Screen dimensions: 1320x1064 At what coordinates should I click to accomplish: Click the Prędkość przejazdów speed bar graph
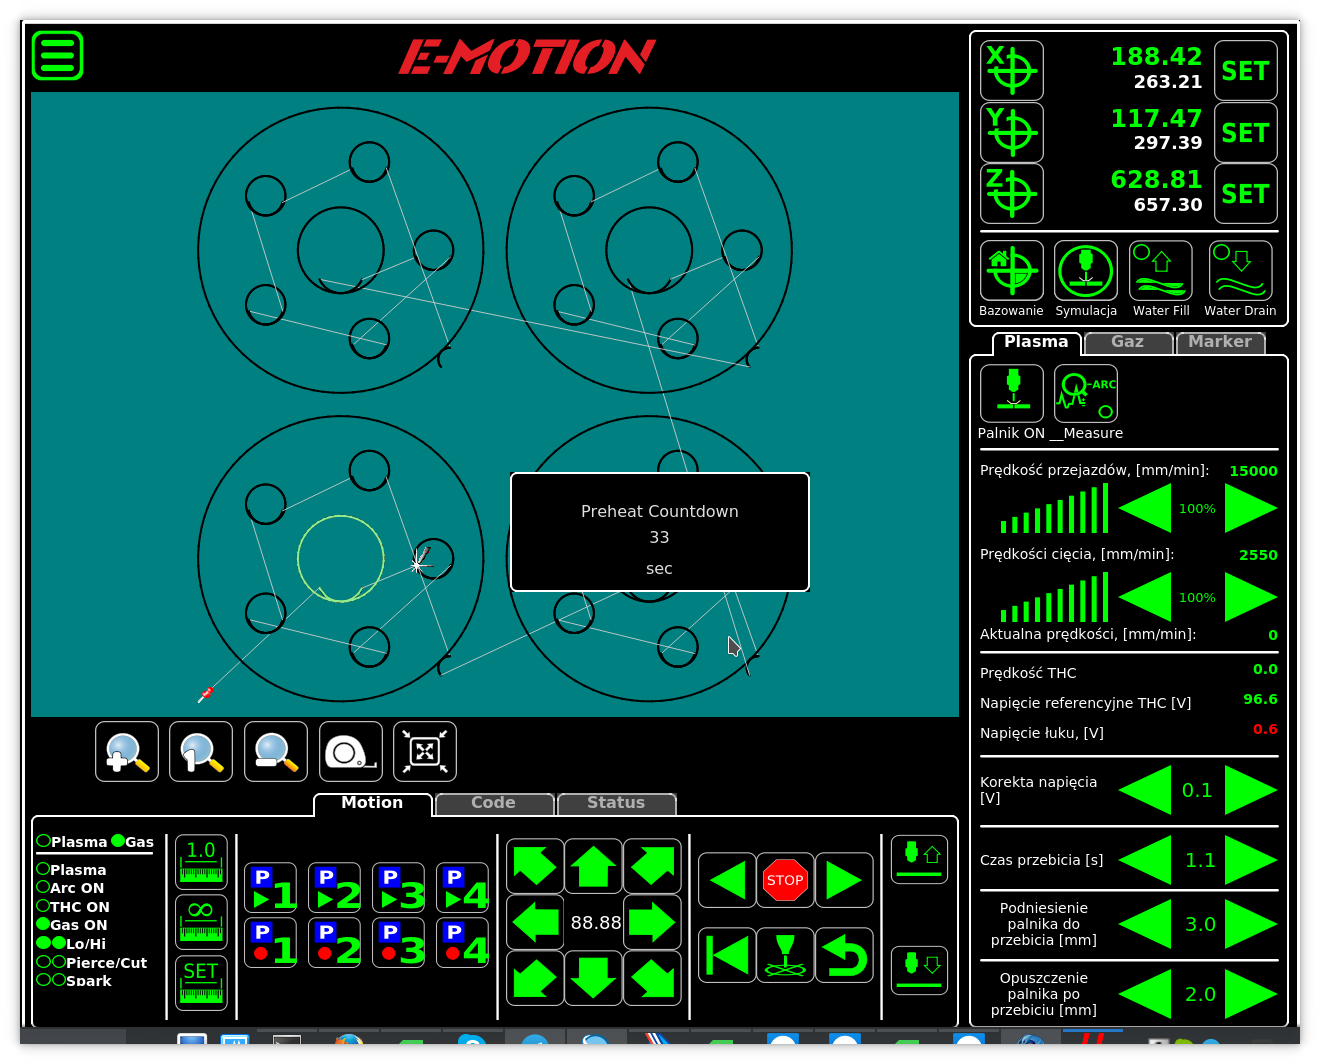tap(1054, 509)
